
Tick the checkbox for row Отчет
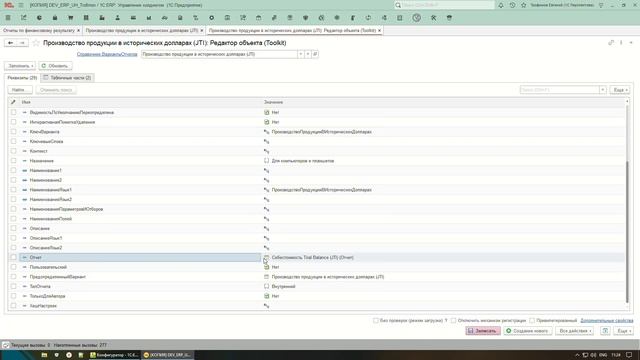13,257
